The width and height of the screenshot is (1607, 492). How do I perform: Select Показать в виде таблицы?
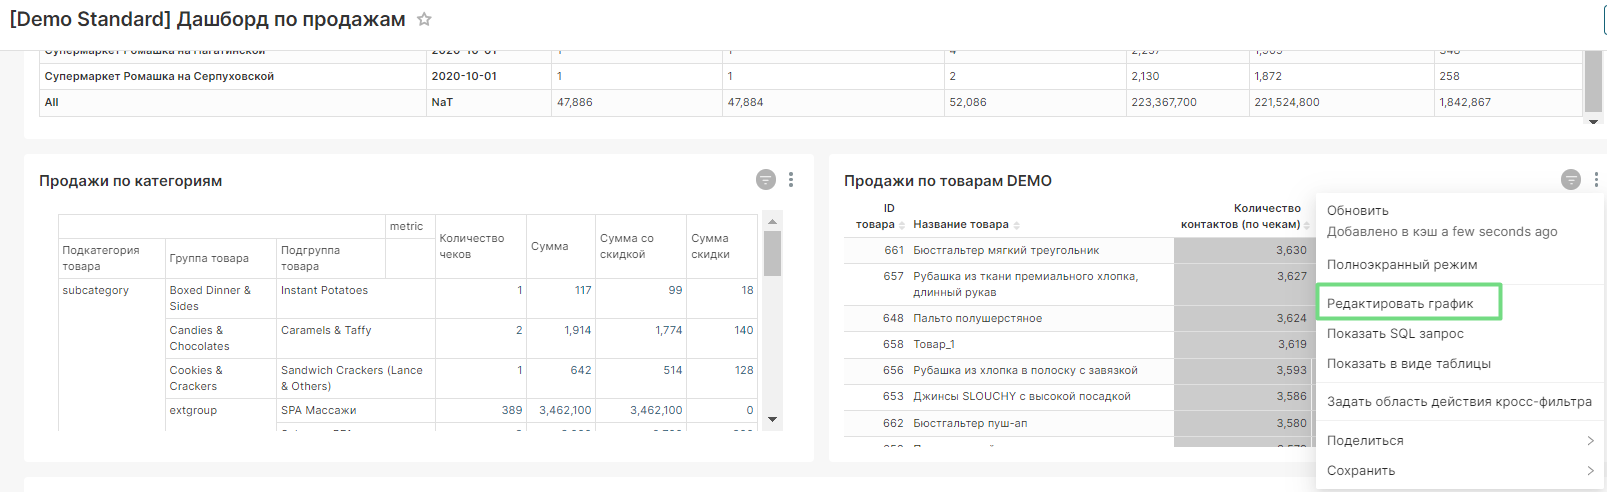coord(1408,364)
